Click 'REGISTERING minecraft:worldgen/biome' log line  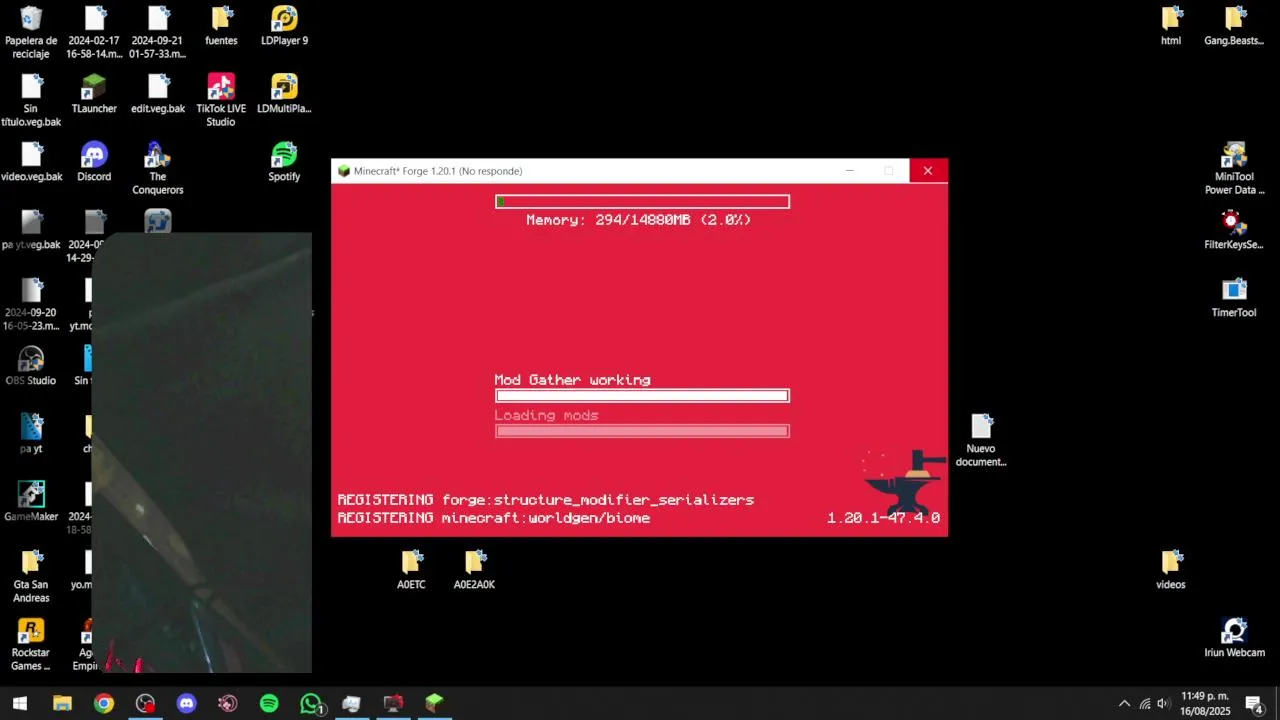pyautogui.click(x=494, y=518)
